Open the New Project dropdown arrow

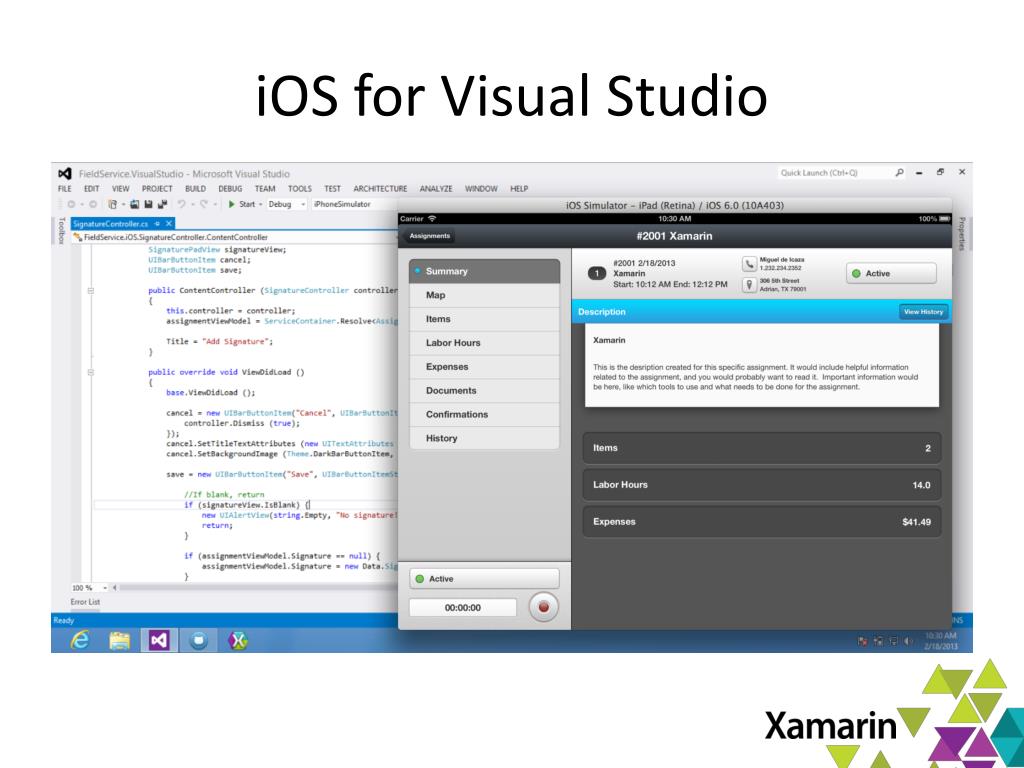pos(123,204)
